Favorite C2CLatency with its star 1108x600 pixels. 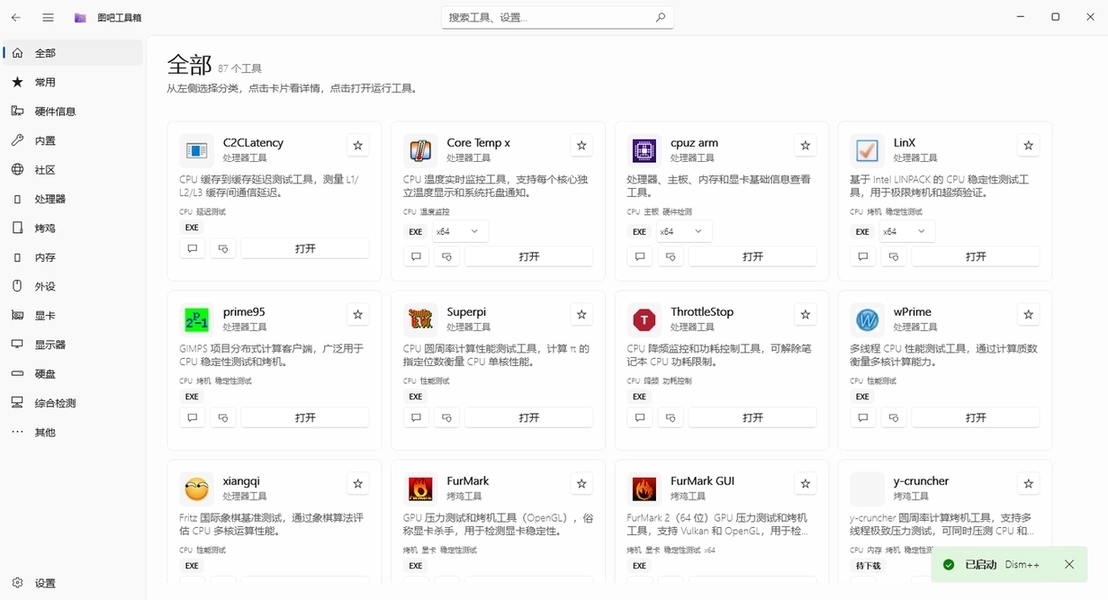(x=358, y=146)
